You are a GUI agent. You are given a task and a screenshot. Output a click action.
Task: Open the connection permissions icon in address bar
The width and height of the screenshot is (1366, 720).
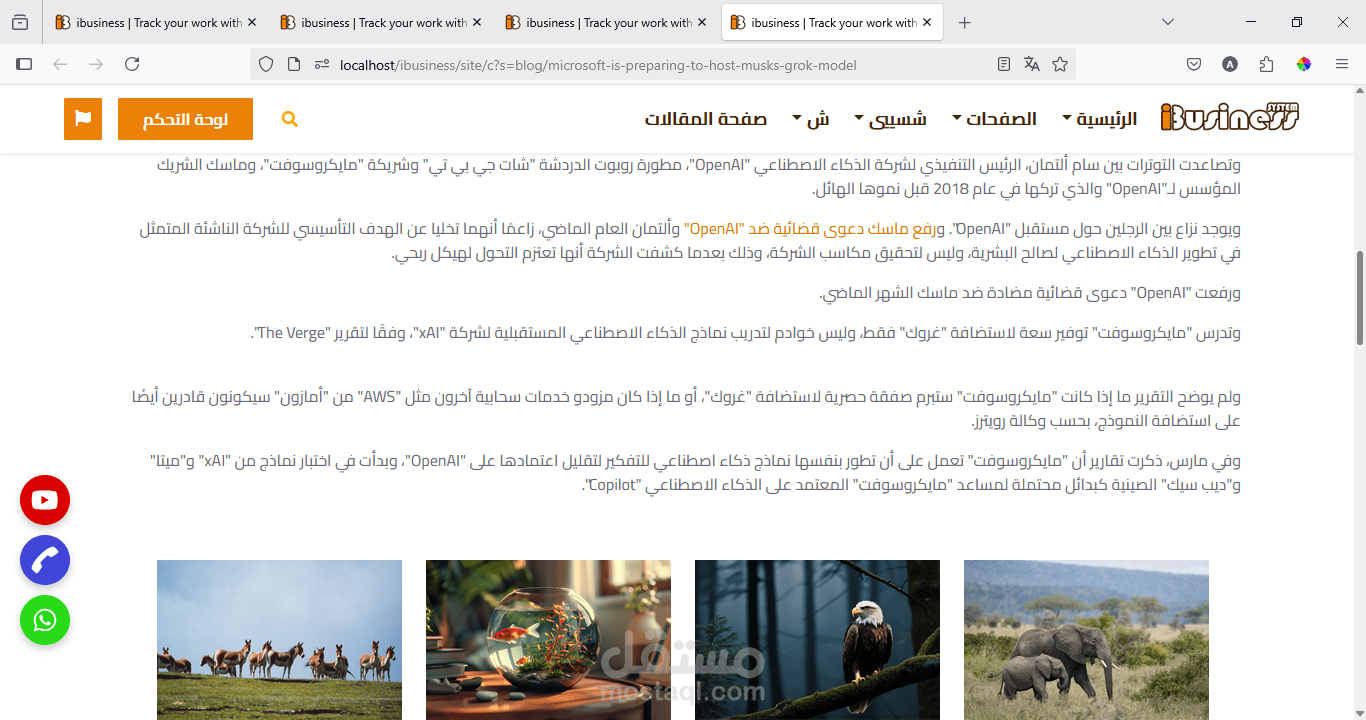coord(322,64)
